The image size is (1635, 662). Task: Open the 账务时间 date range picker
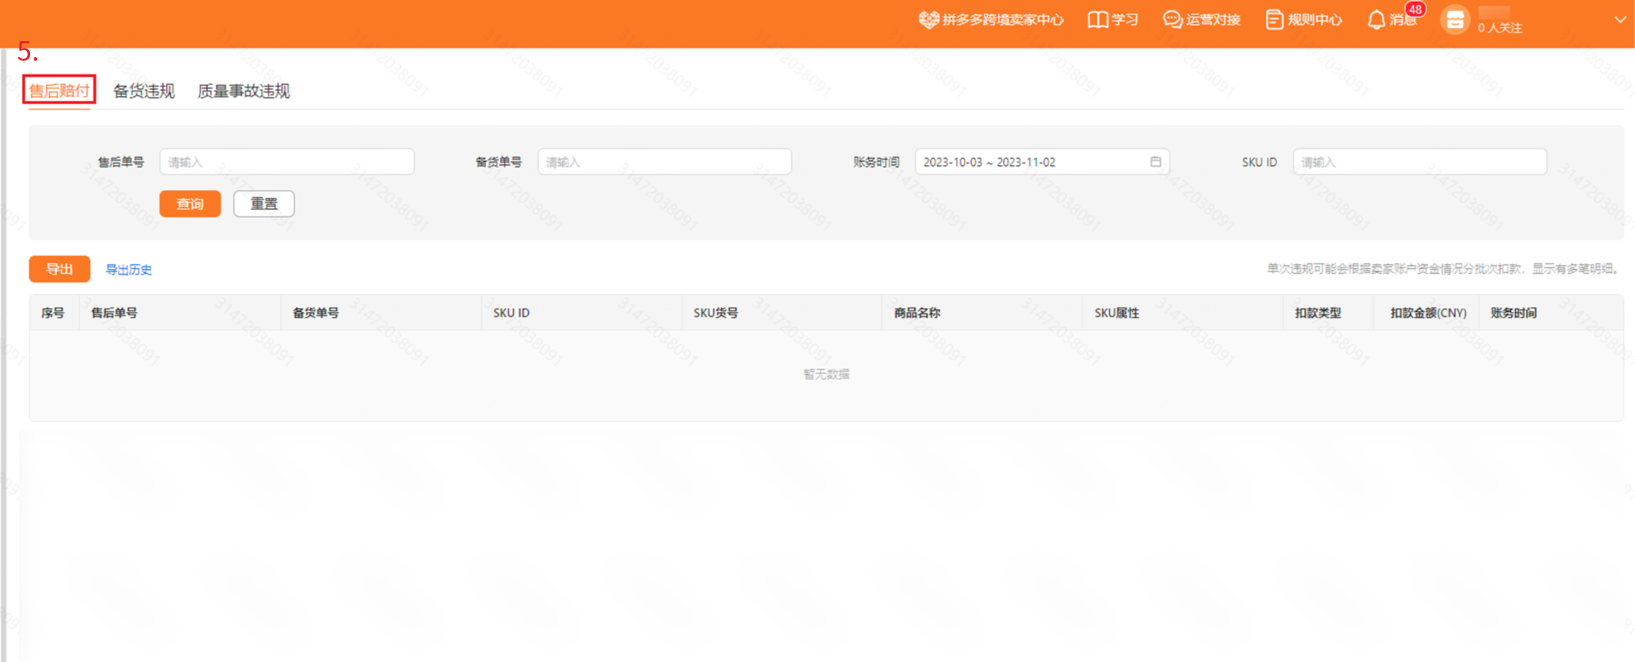pyautogui.click(x=1030, y=162)
